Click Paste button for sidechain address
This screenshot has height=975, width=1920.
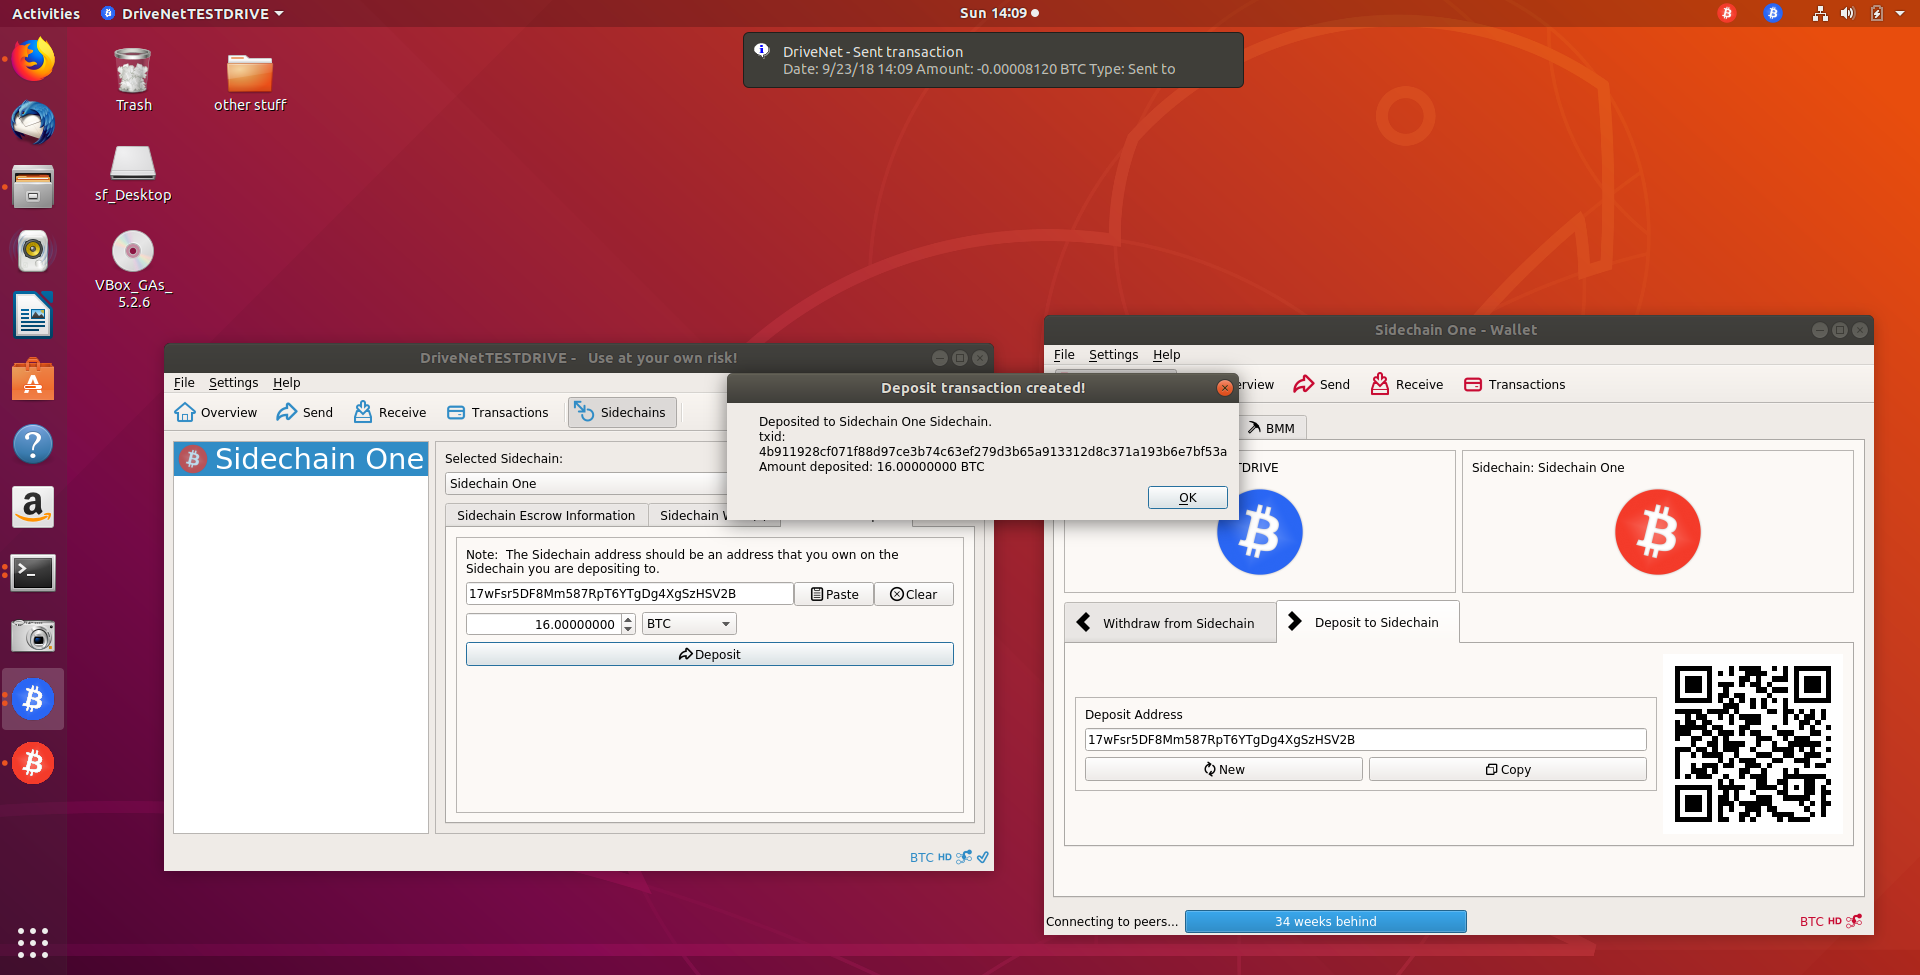pyautogui.click(x=834, y=594)
